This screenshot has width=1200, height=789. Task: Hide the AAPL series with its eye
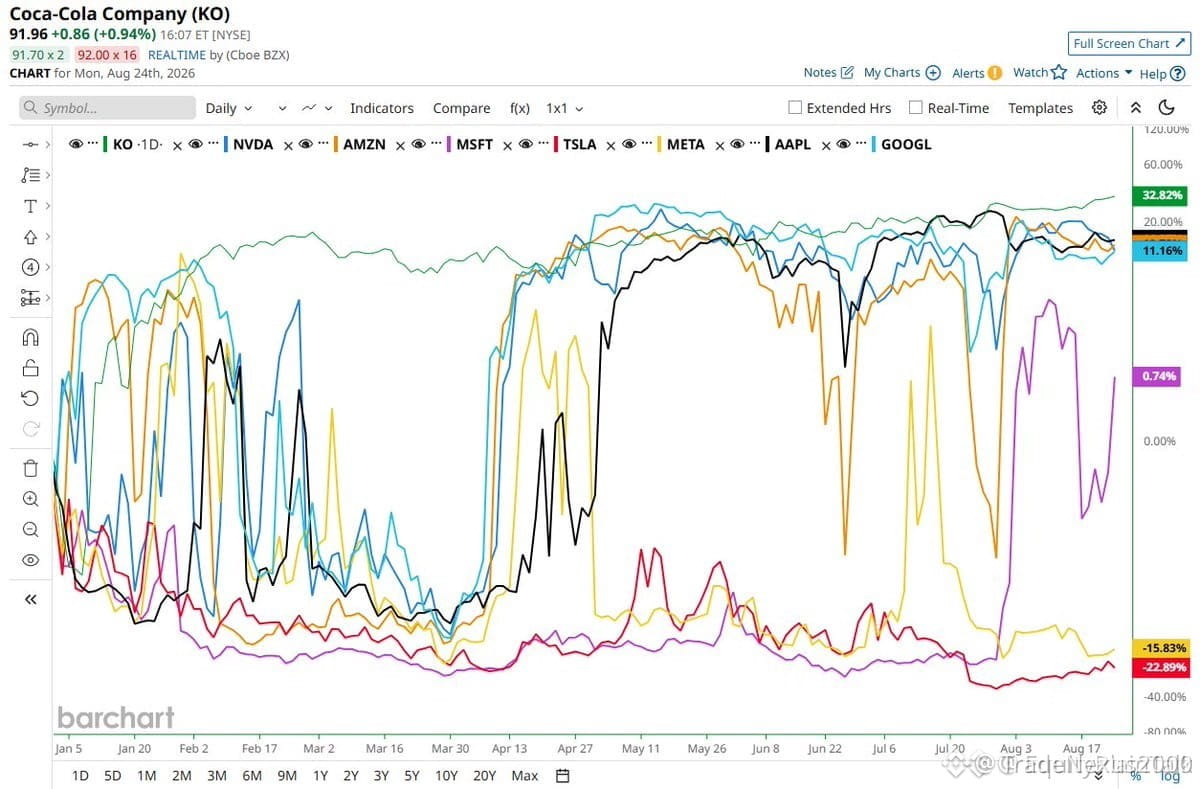[737, 144]
